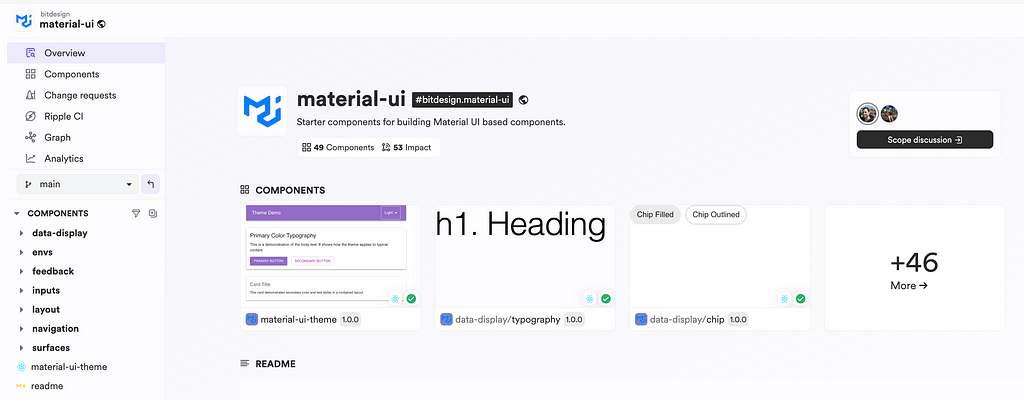Open the Components sidebar item
This screenshot has width=1024, height=400.
(86, 74)
